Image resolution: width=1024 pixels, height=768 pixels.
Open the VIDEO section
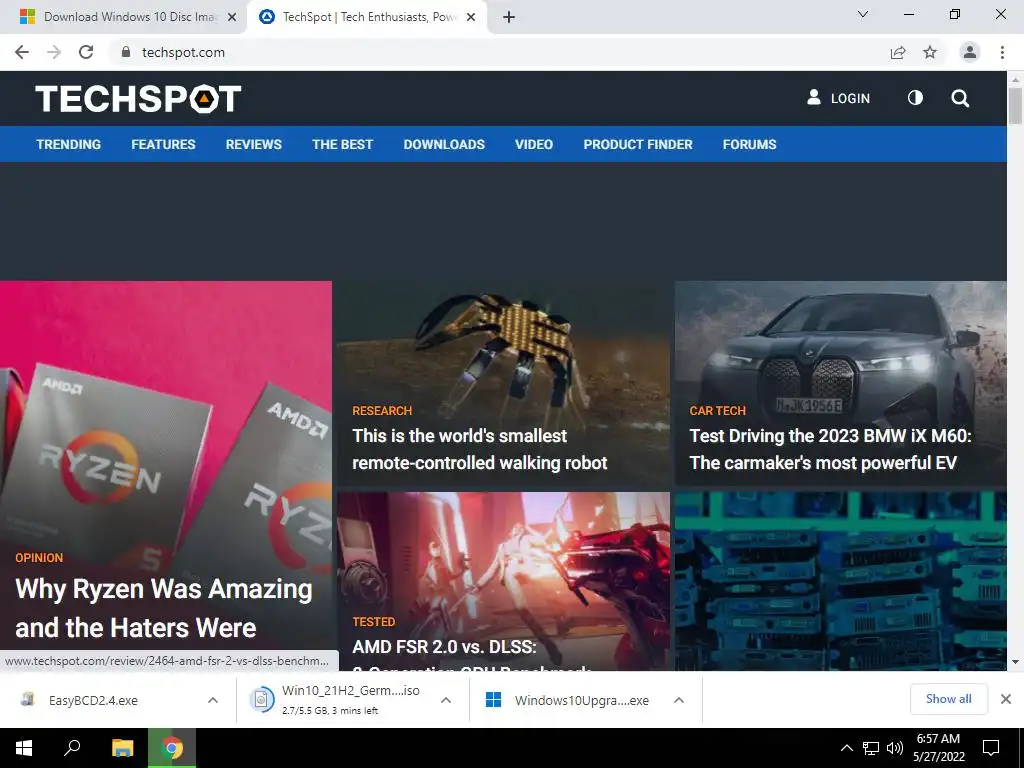click(534, 144)
